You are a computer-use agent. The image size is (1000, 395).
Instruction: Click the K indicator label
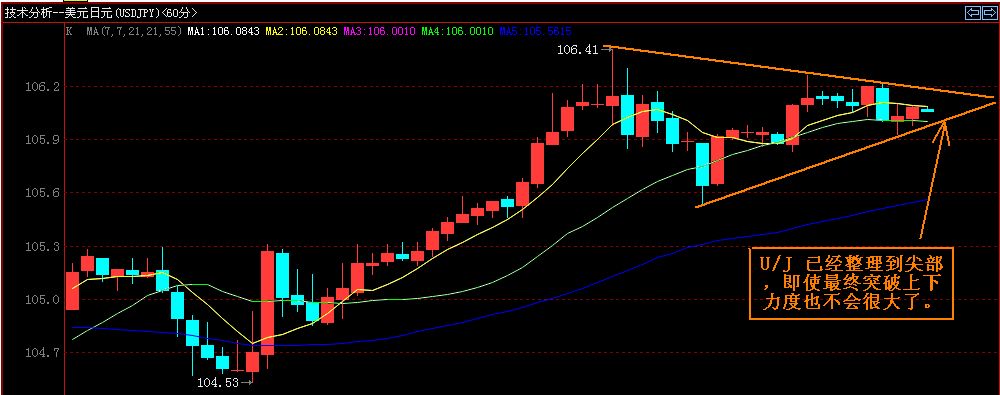click(x=68, y=30)
